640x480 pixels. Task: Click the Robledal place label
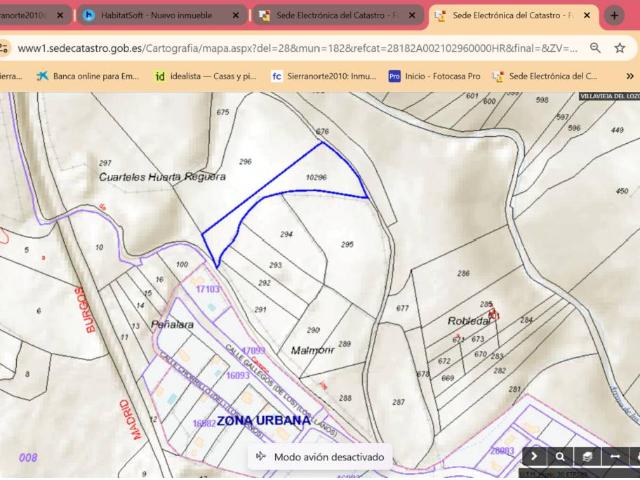tap(469, 321)
